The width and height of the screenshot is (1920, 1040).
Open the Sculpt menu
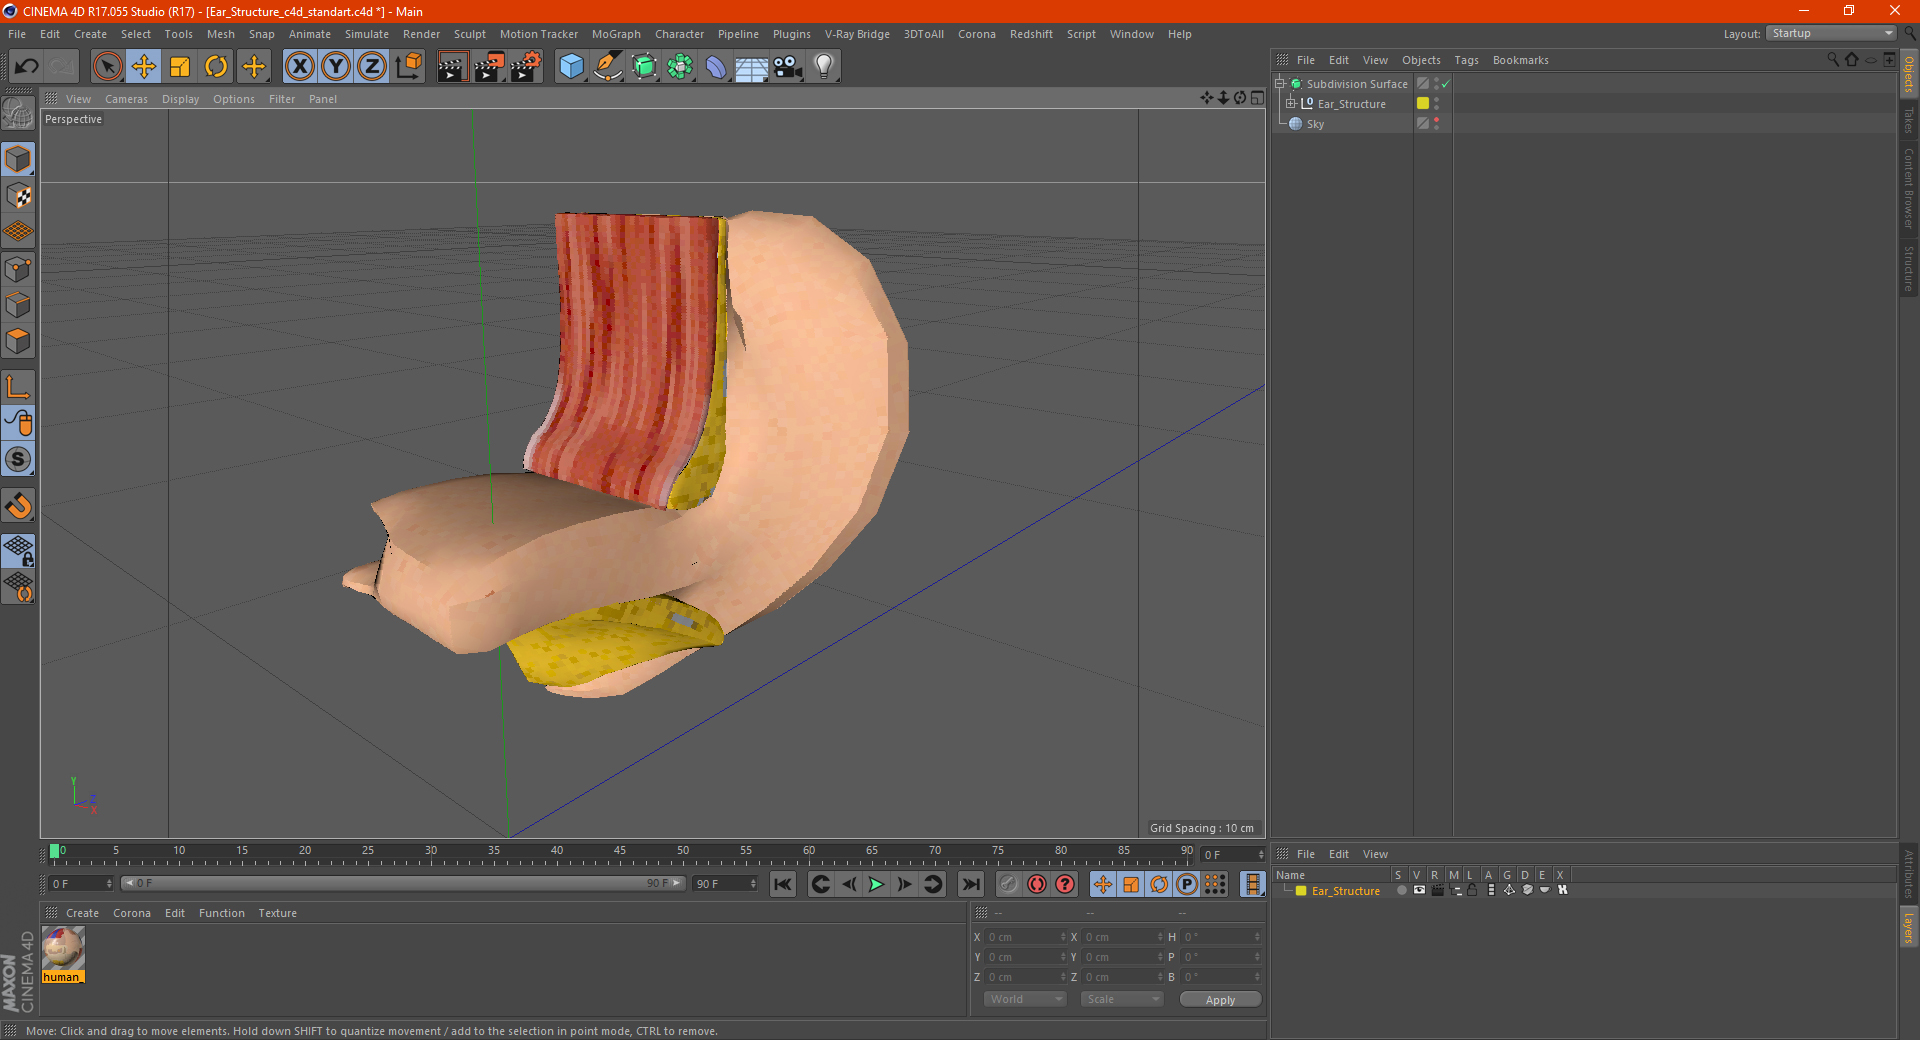469,34
